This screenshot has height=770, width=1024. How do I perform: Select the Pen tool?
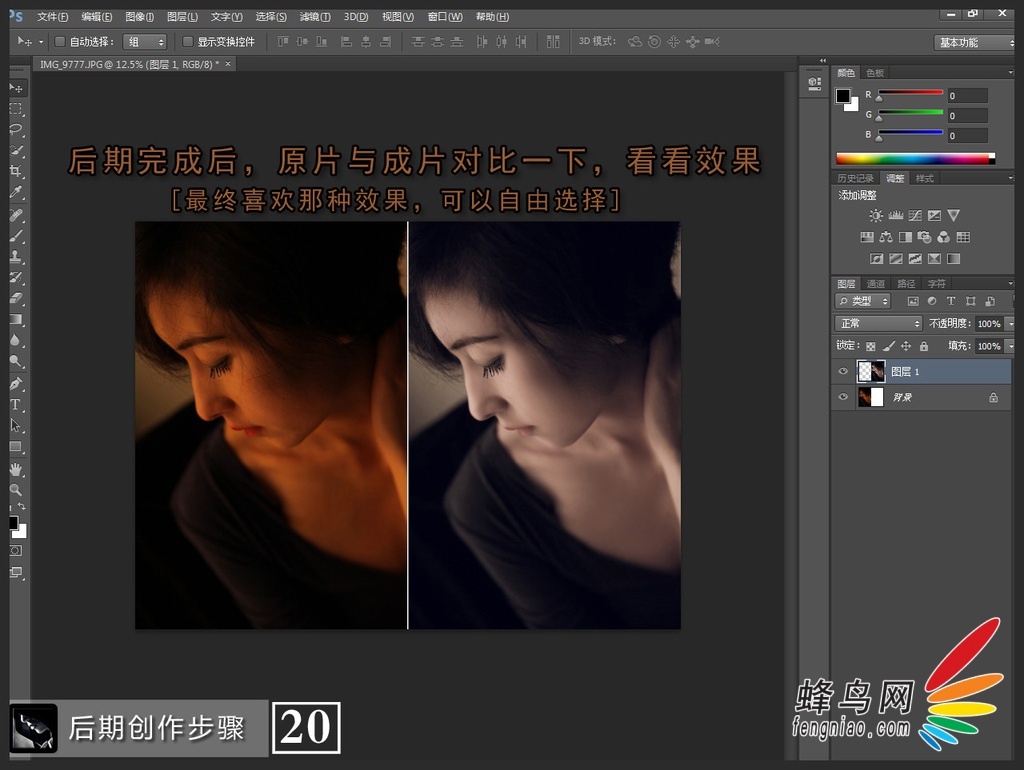click(x=16, y=383)
